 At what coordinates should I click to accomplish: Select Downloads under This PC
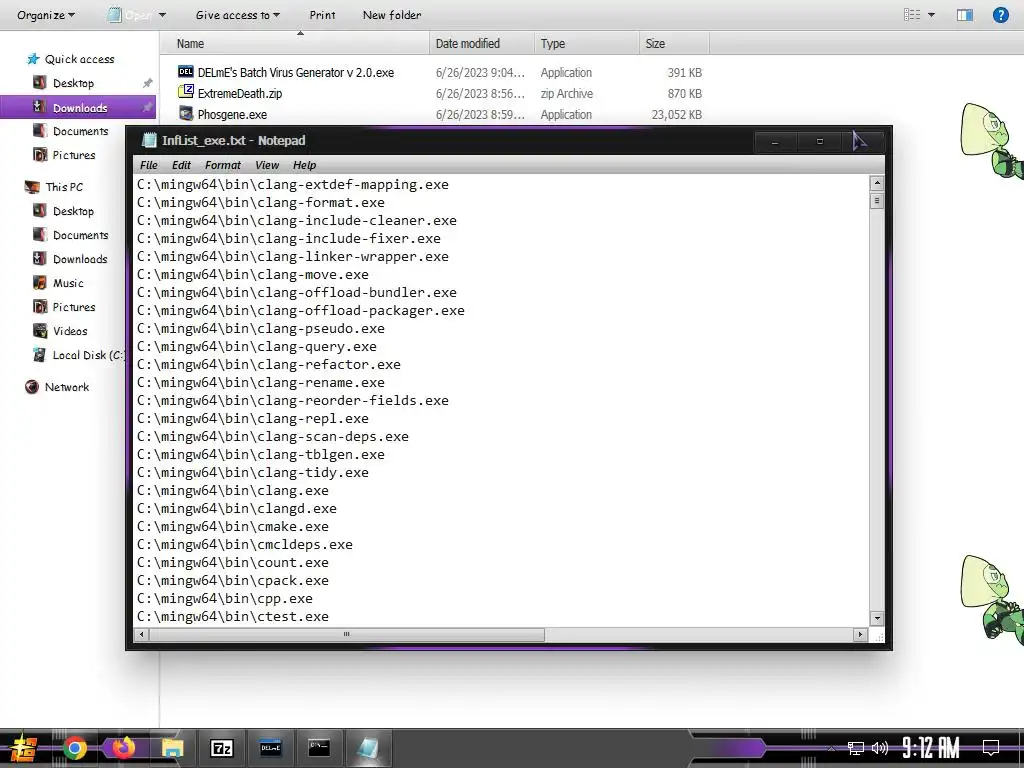pos(80,259)
